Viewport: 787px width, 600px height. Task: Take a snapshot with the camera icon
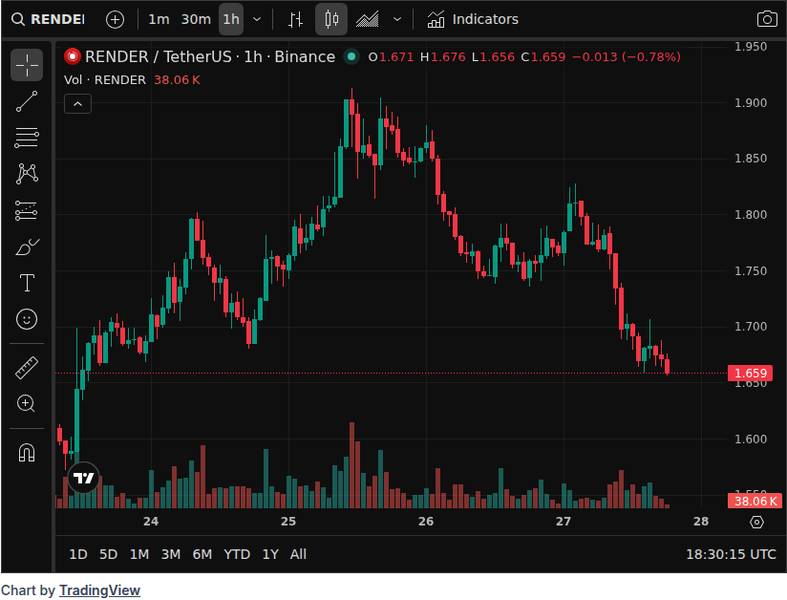click(x=767, y=19)
